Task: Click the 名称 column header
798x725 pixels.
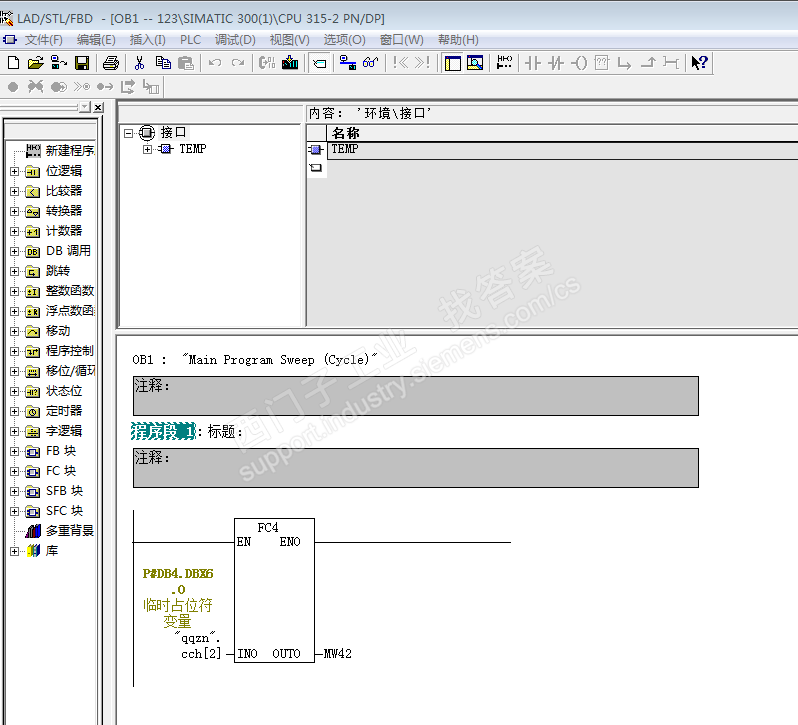Action: click(346, 133)
